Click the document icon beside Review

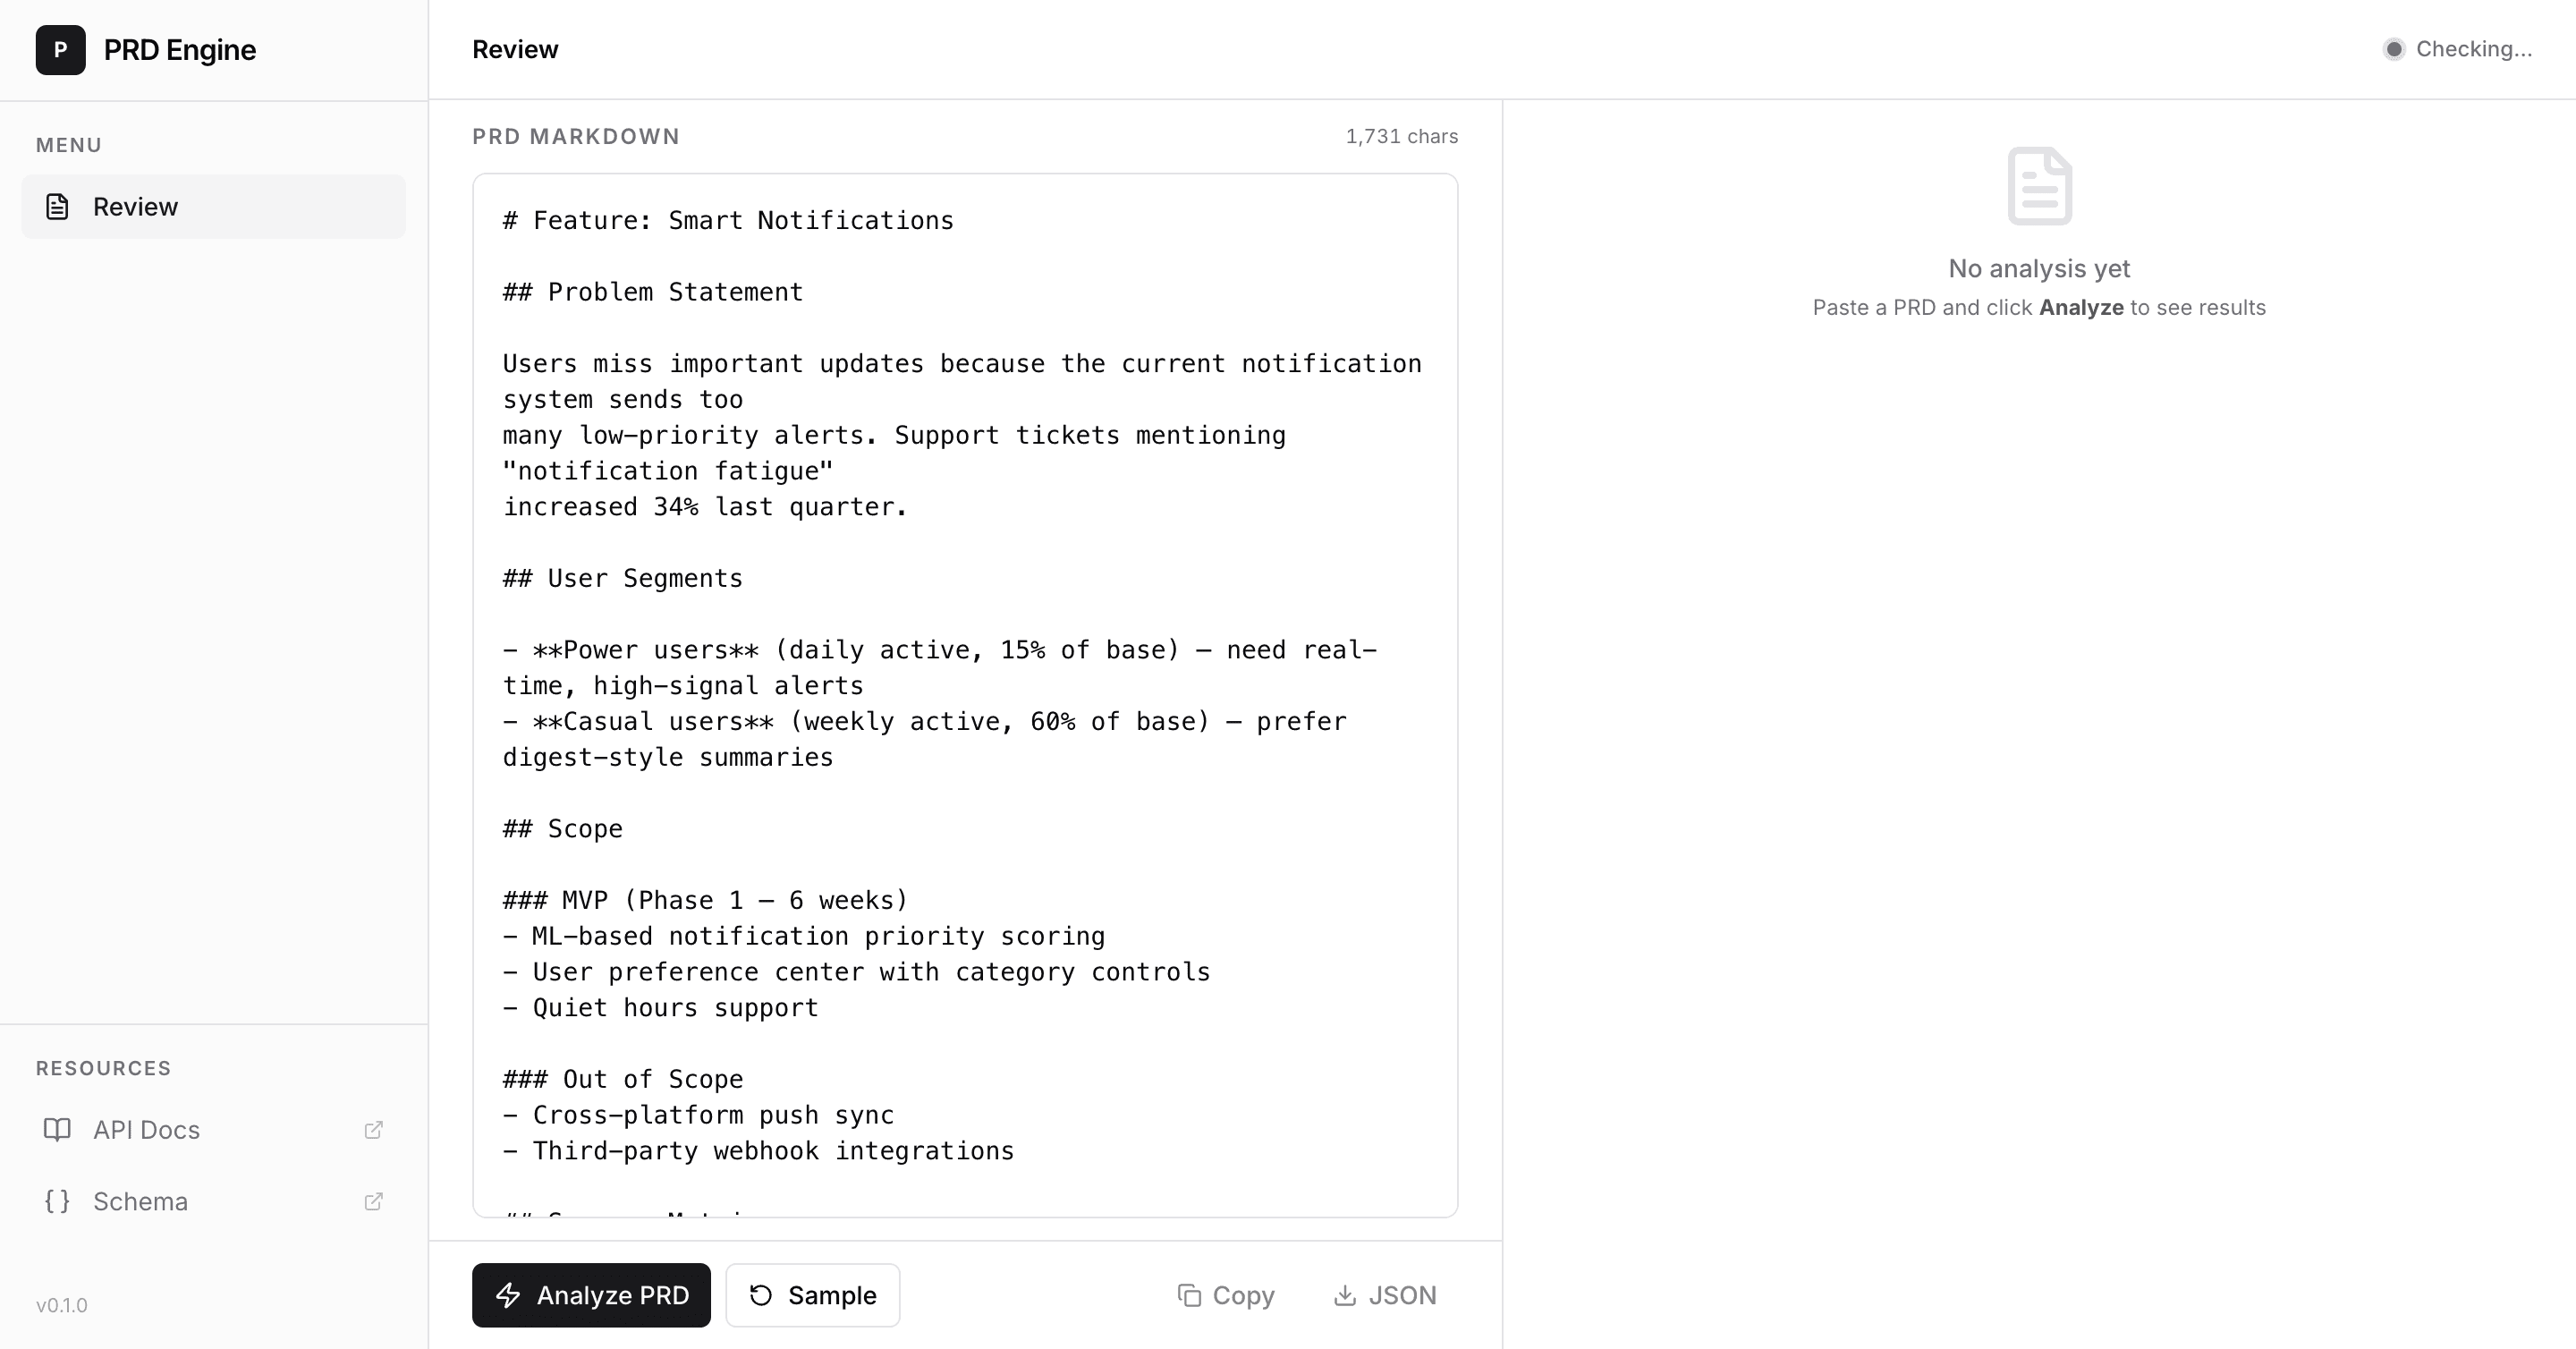pyautogui.click(x=56, y=206)
